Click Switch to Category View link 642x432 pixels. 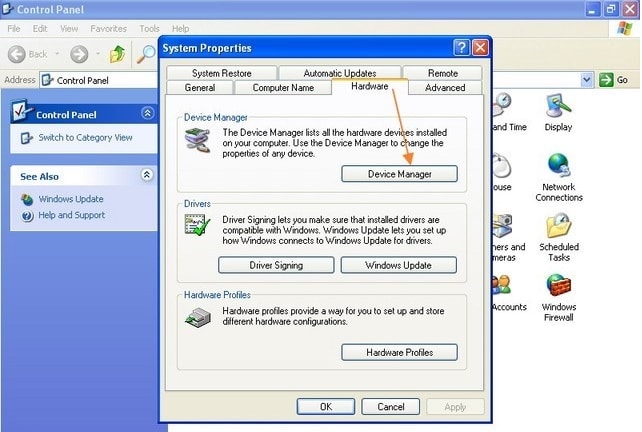pyautogui.click(x=85, y=138)
